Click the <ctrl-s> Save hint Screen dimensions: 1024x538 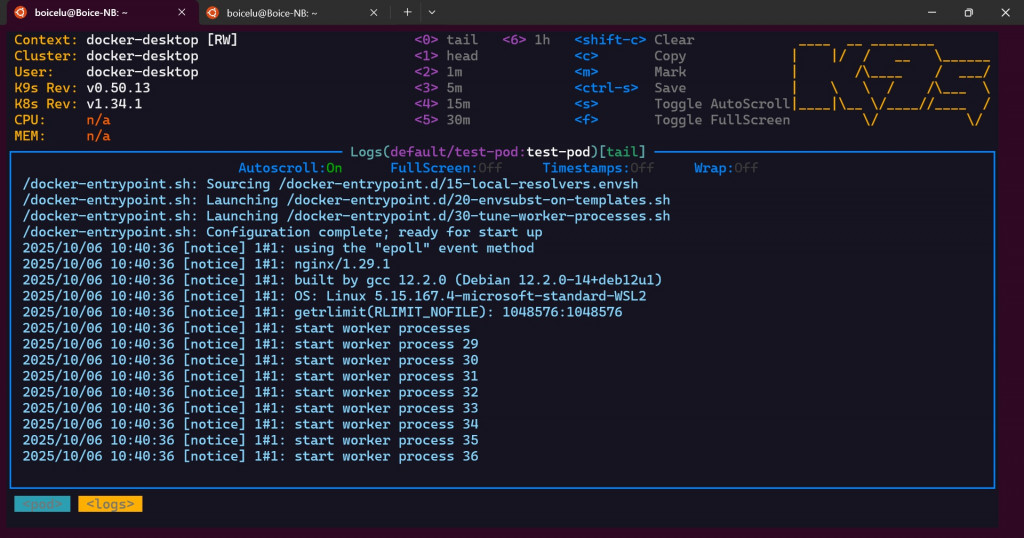click(630, 88)
